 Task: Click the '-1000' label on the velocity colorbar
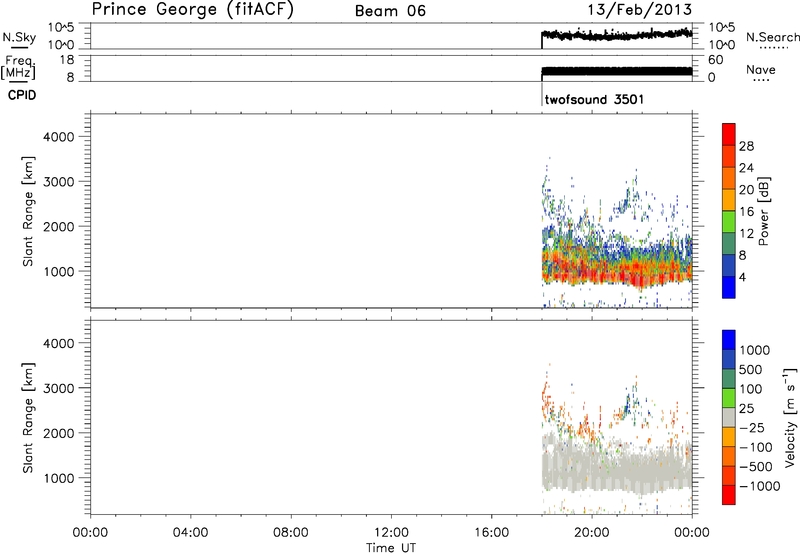pos(760,486)
